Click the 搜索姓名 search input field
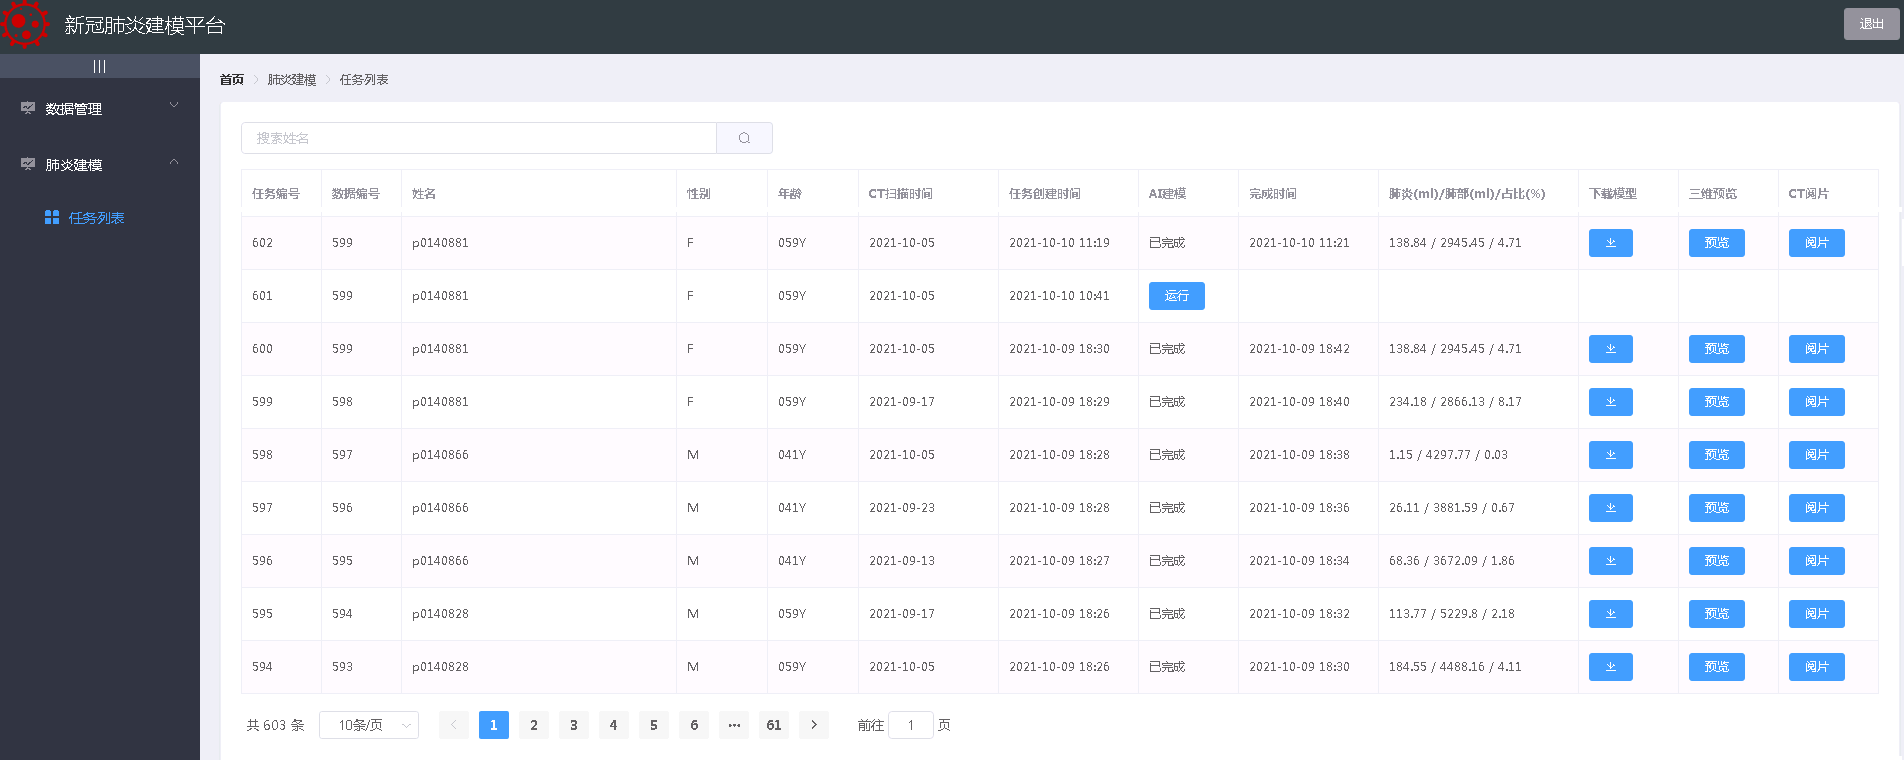Image resolution: width=1904 pixels, height=760 pixels. (x=478, y=138)
